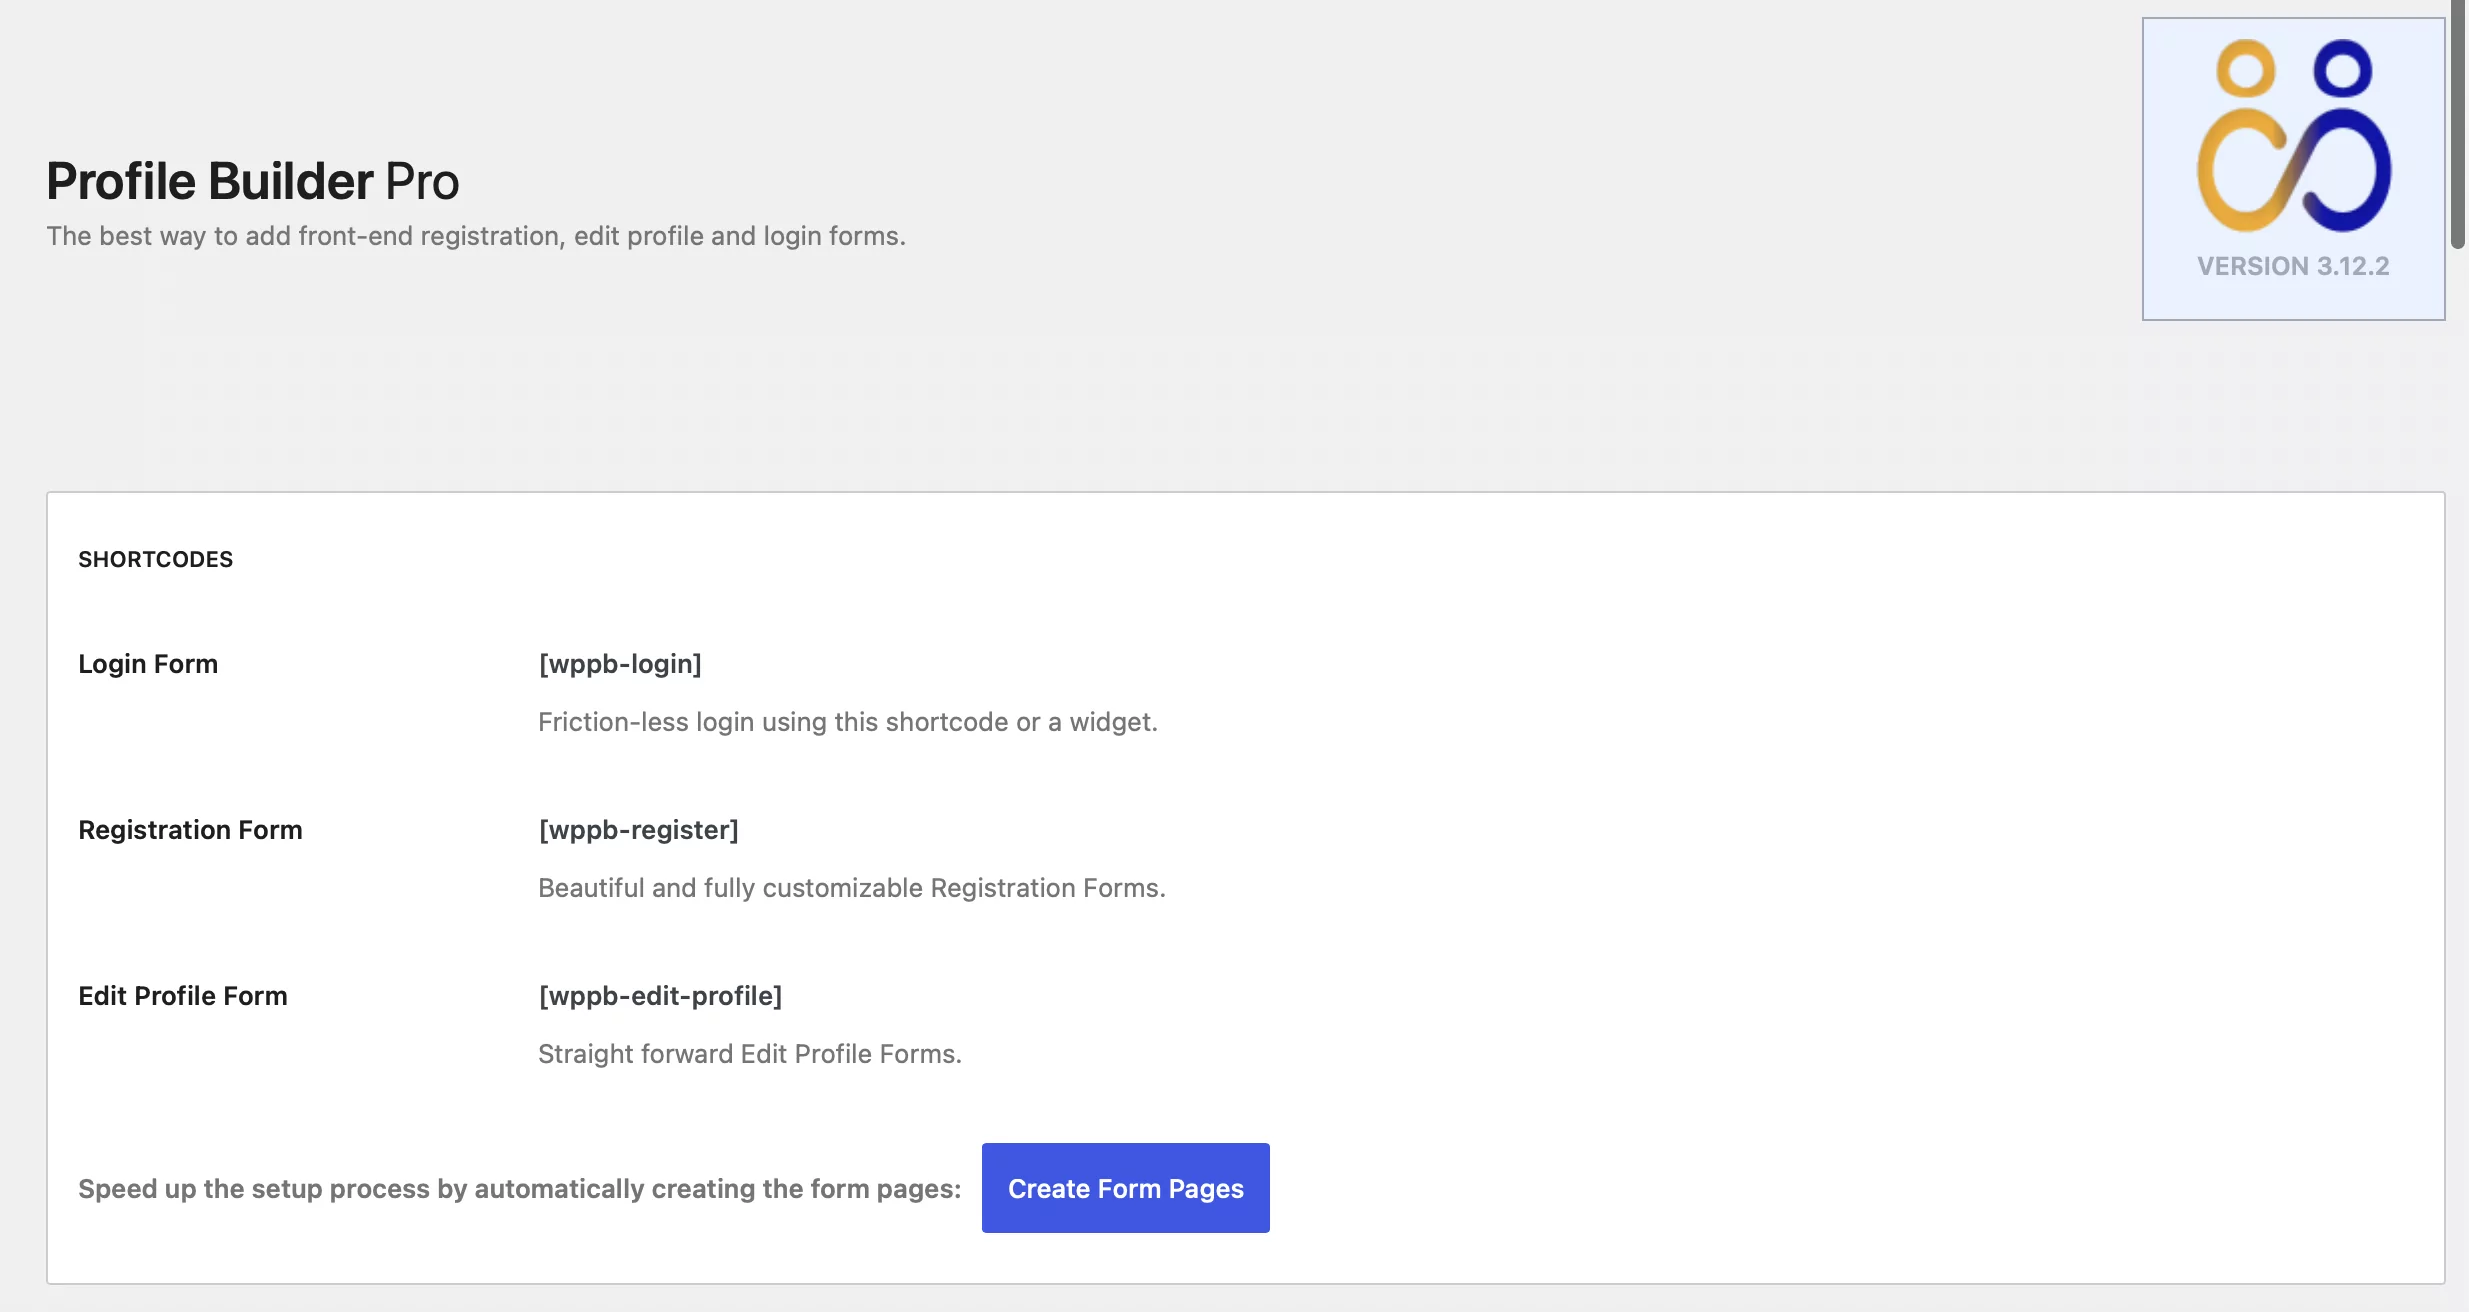The width and height of the screenshot is (2469, 1312).
Task: Click the Edit Profile Form label
Action: [183, 996]
